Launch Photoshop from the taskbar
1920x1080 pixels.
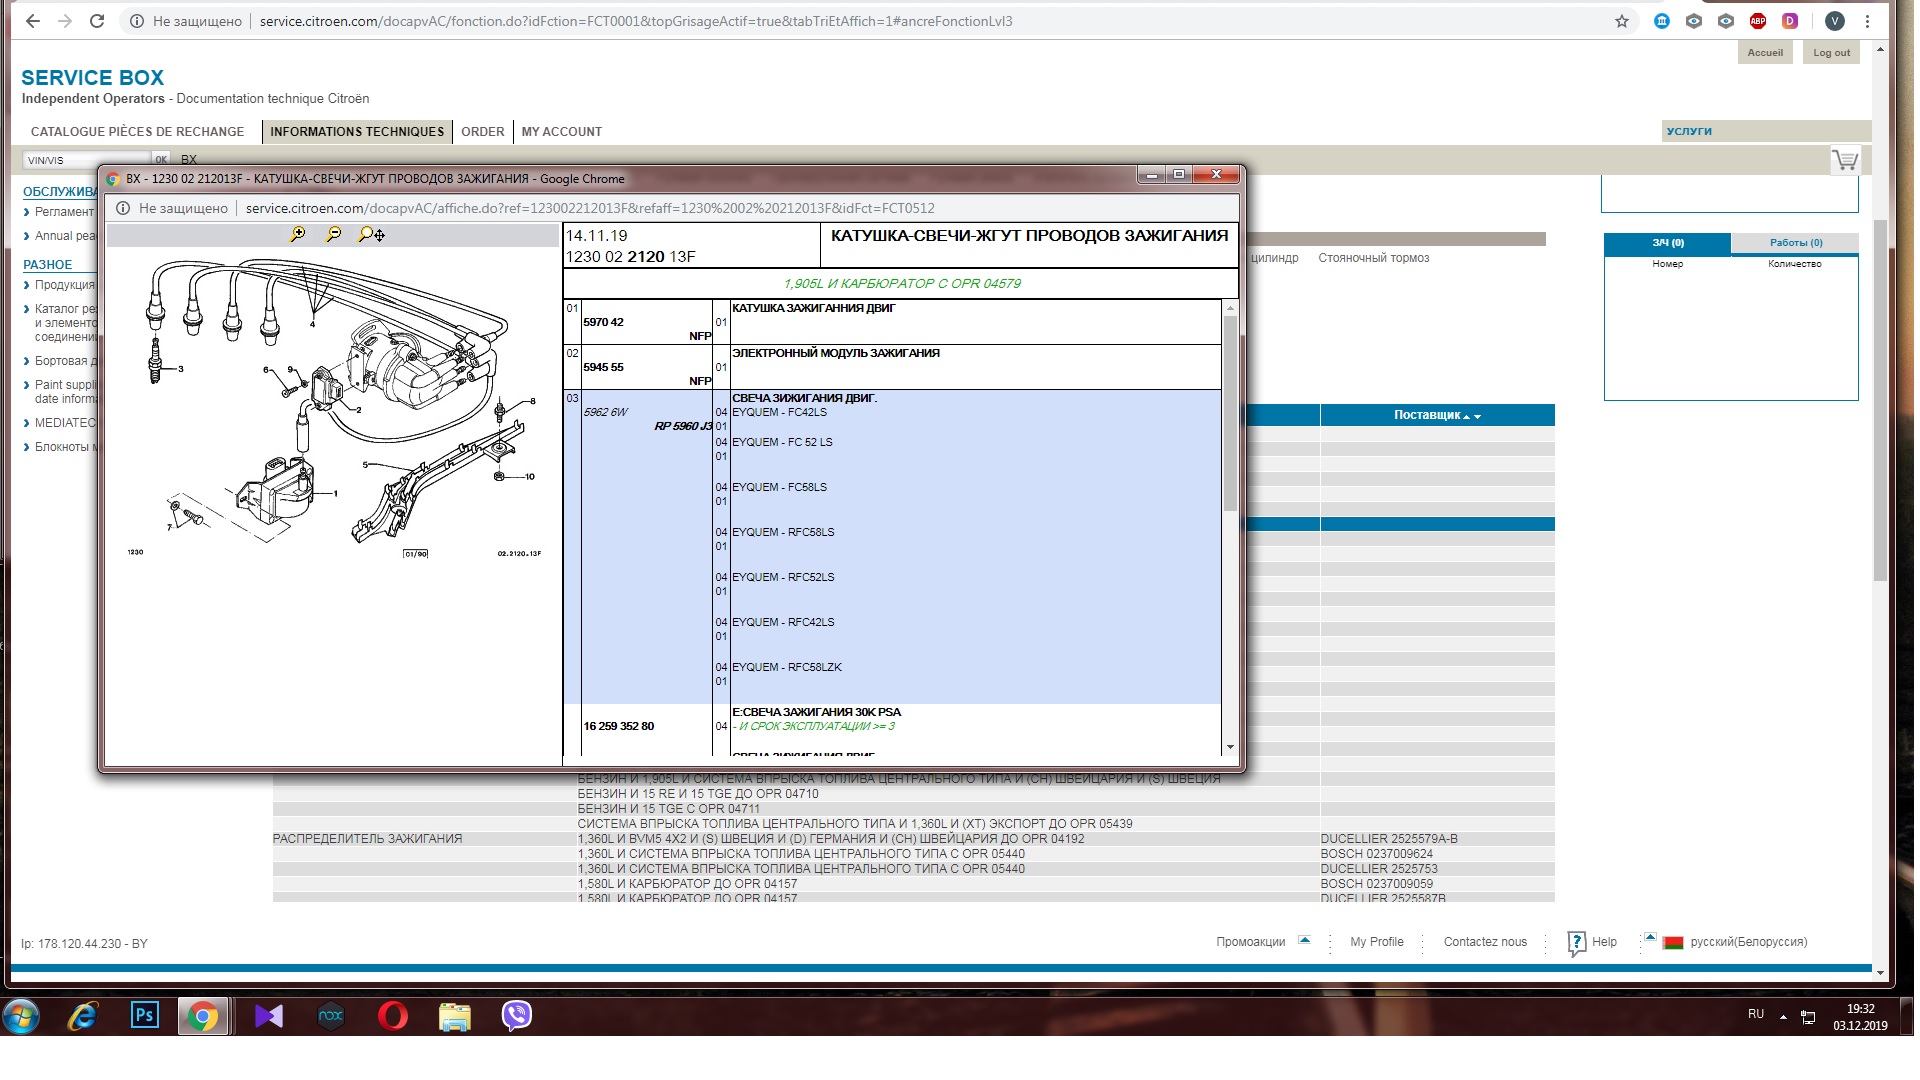pyautogui.click(x=144, y=1016)
